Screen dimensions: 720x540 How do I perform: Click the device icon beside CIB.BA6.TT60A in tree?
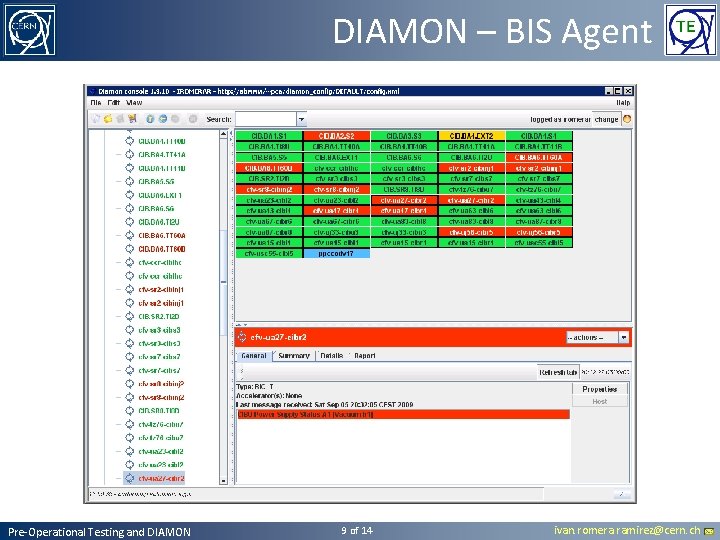(x=129, y=236)
